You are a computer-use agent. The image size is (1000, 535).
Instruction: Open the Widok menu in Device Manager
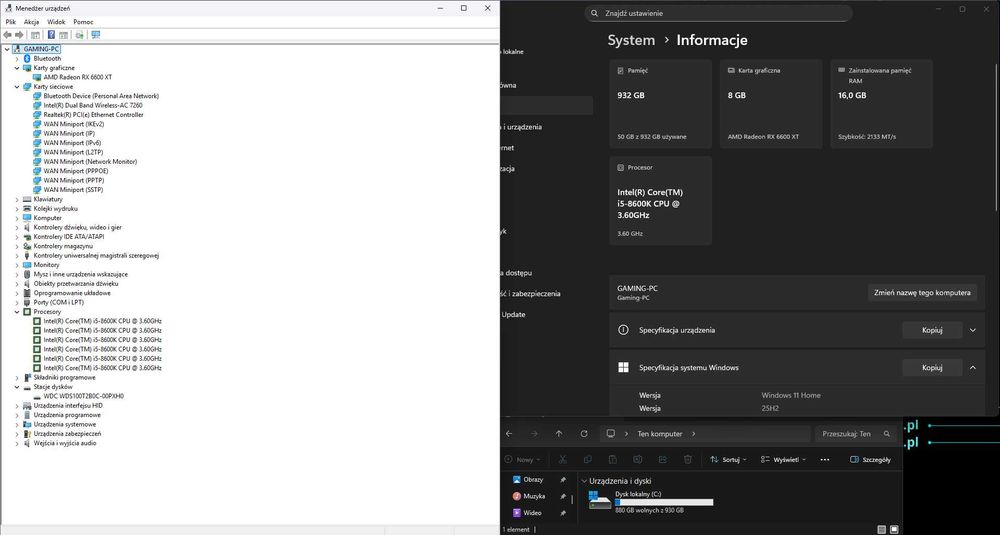click(x=56, y=22)
